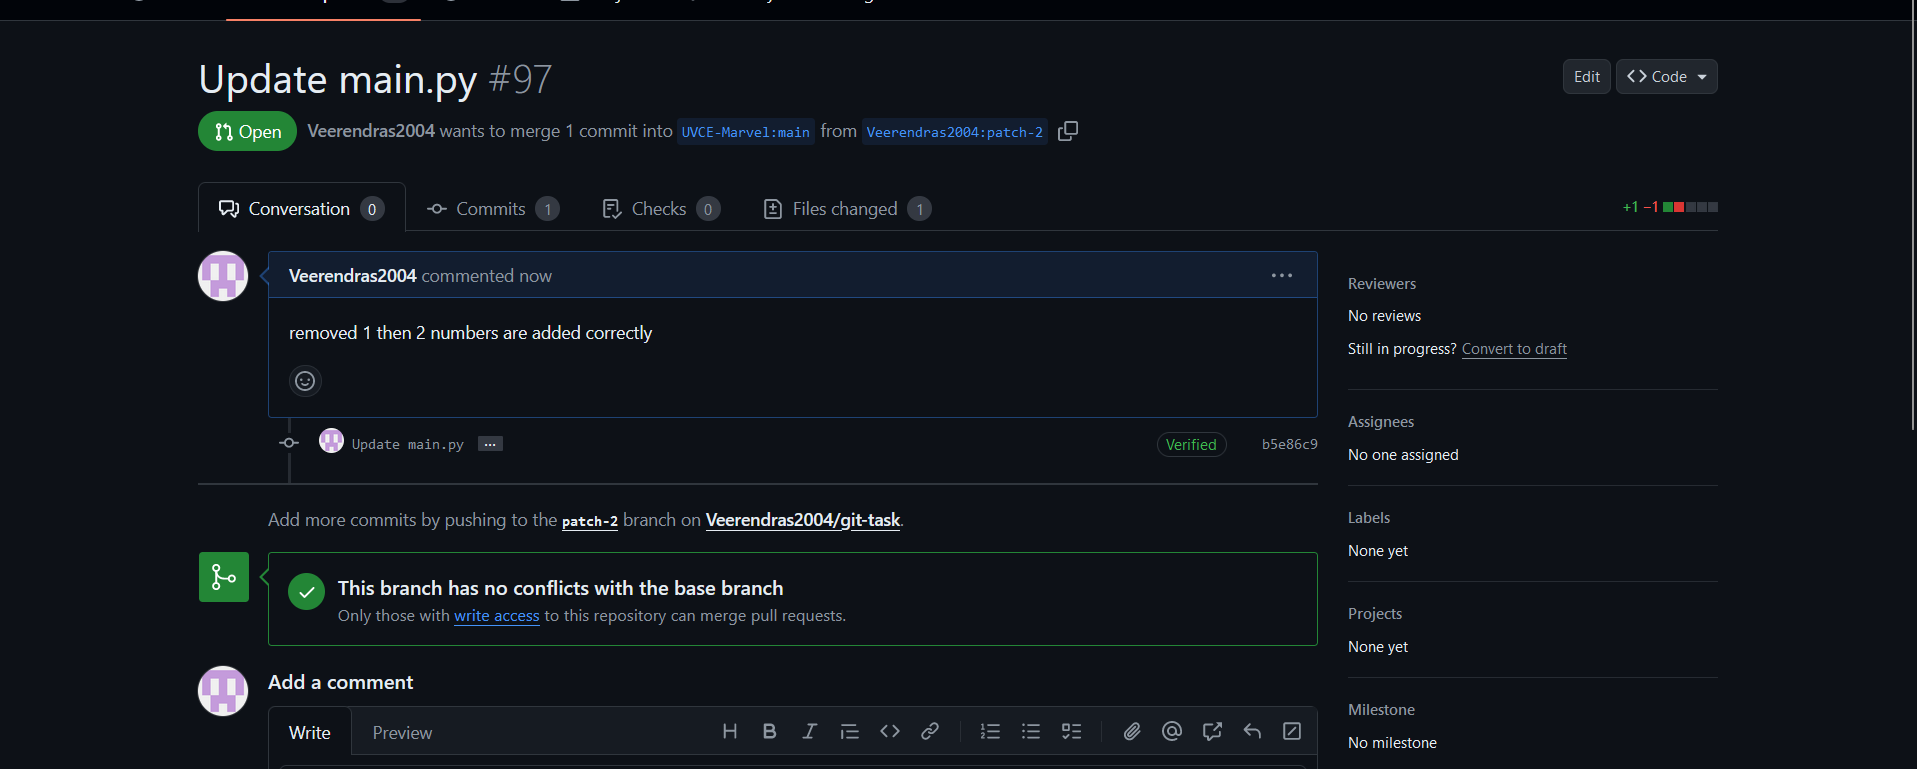Attach files with paperclip icon
Viewport: 1917px width, 769px height.
point(1132,732)
